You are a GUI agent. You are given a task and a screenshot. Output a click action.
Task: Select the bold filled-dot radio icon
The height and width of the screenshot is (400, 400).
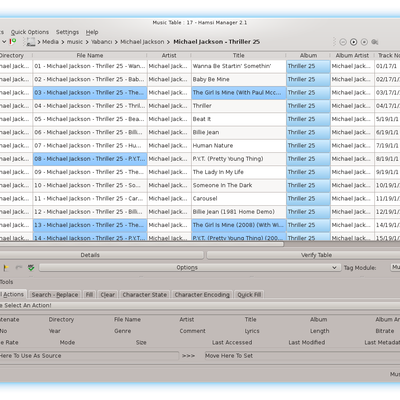[354, 42]
